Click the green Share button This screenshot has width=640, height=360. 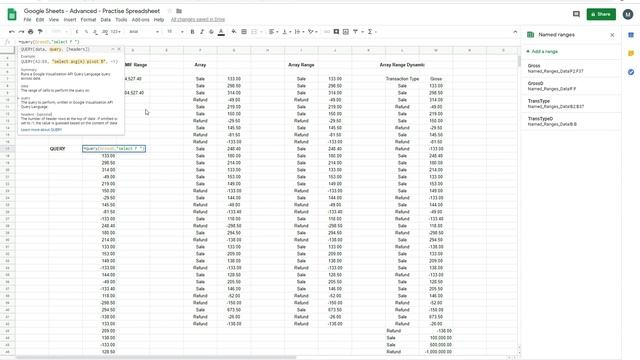(601, 14)
